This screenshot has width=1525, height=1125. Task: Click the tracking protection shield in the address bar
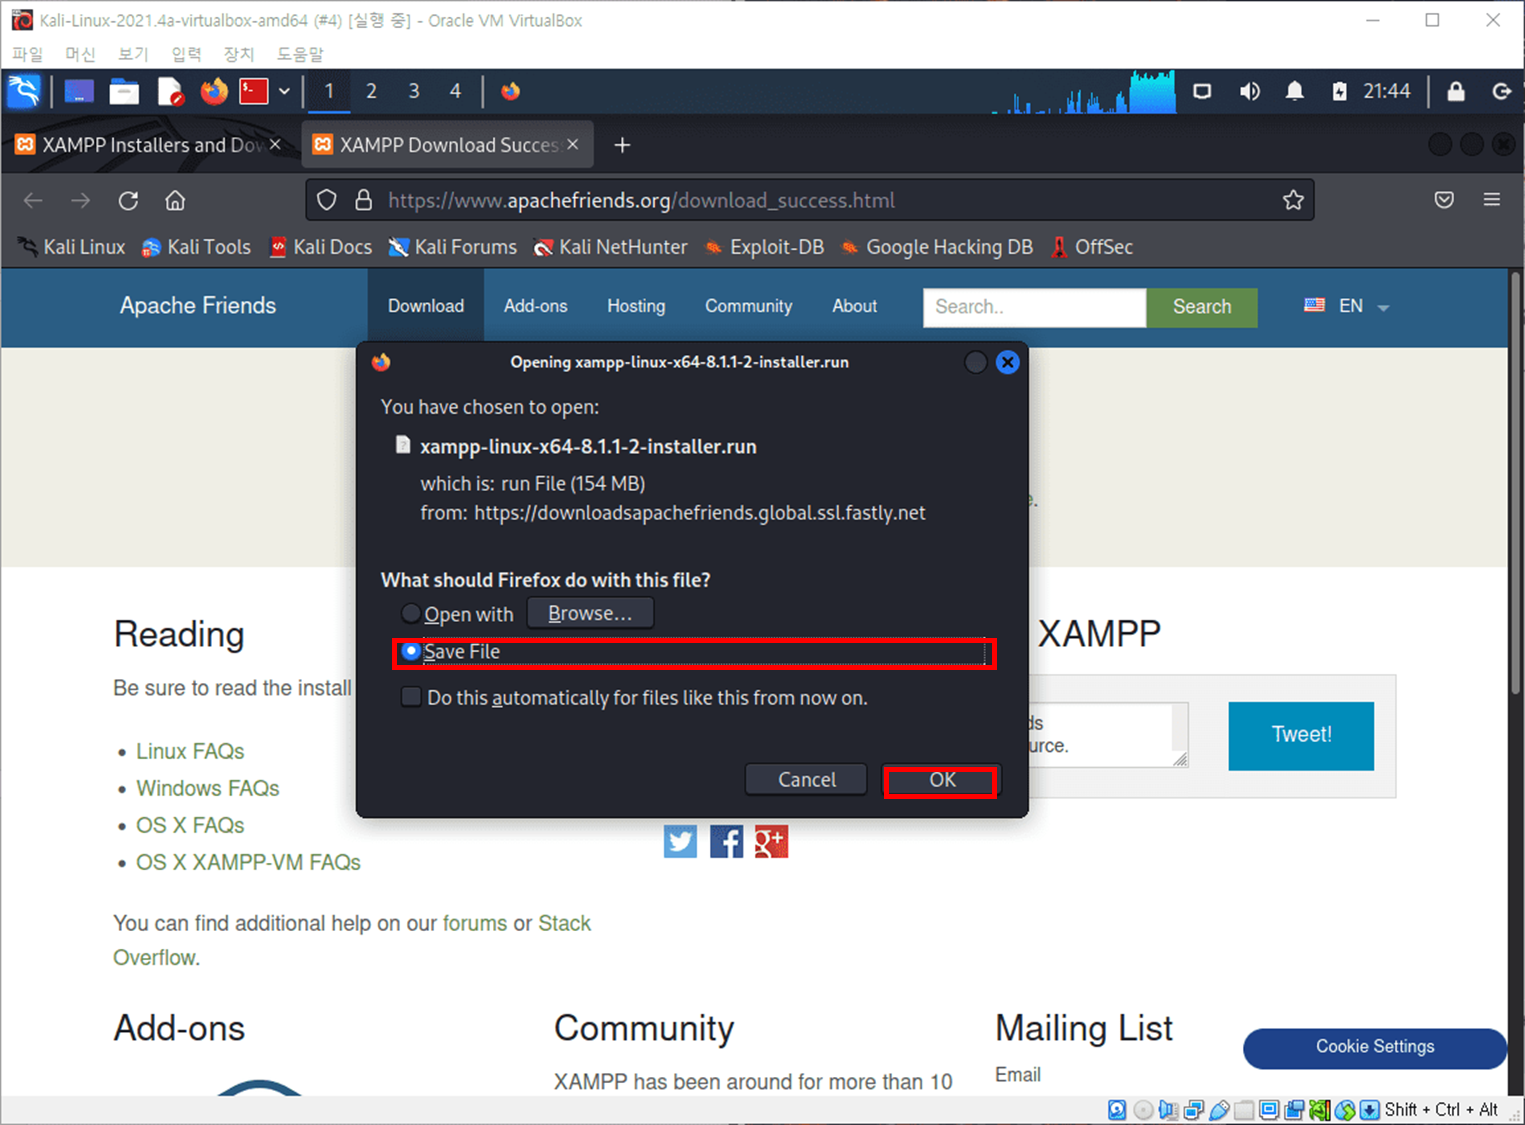click(x=327, y=200)
